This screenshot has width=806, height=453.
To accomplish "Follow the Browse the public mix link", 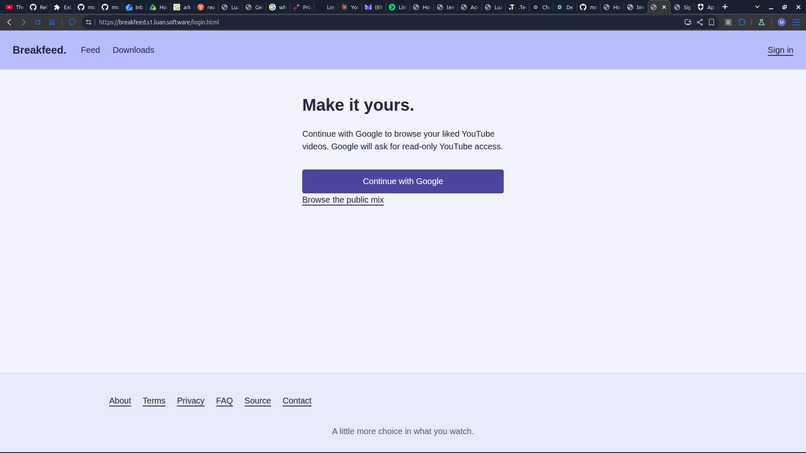I will 343,200.
